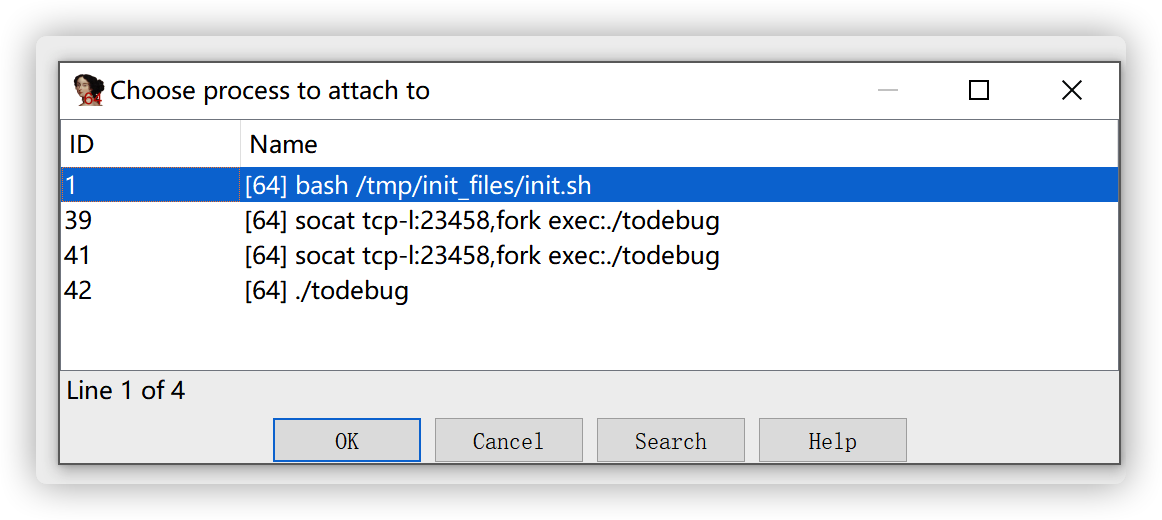Sort processes by the ID column header

(150, 144)
